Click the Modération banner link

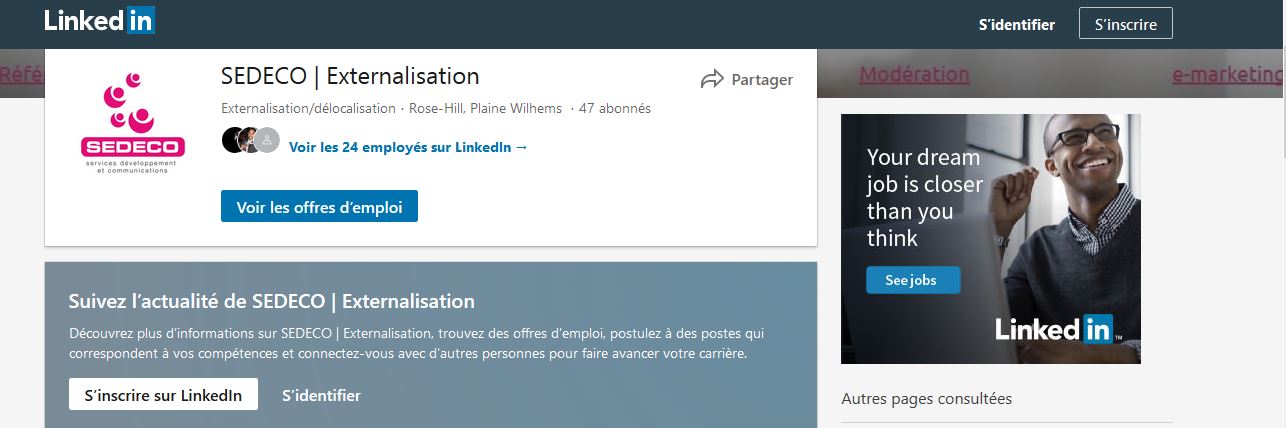pos(914,74)
